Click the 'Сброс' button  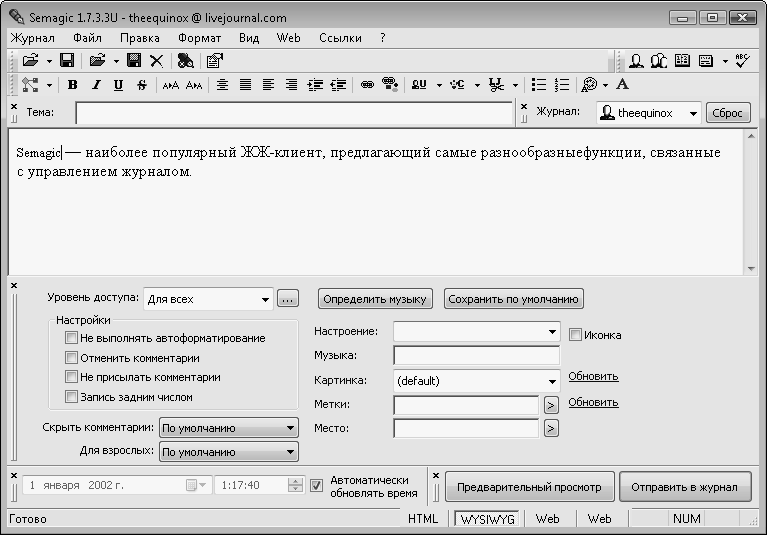coord(727,113)
